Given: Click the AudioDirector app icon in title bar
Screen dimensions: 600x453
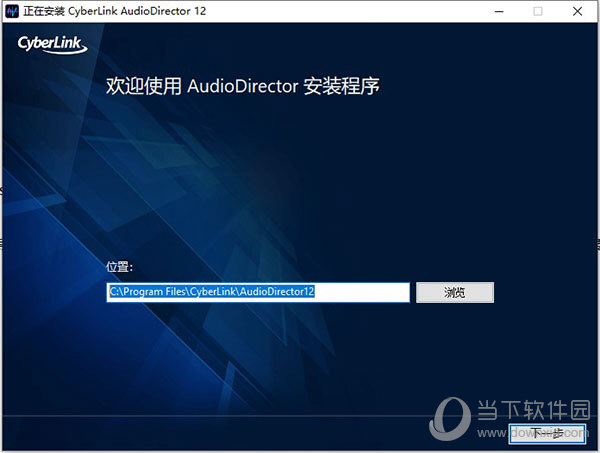Looking at the screenshot, I should click(12, 11).
